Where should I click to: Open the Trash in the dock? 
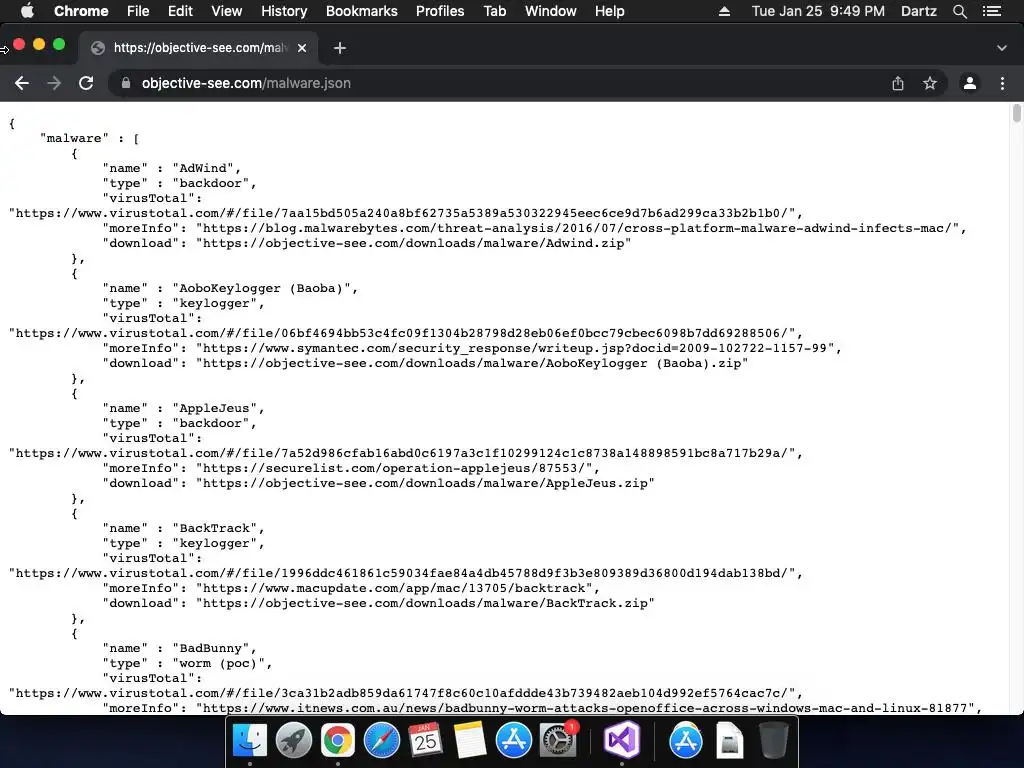click(774, 741)
